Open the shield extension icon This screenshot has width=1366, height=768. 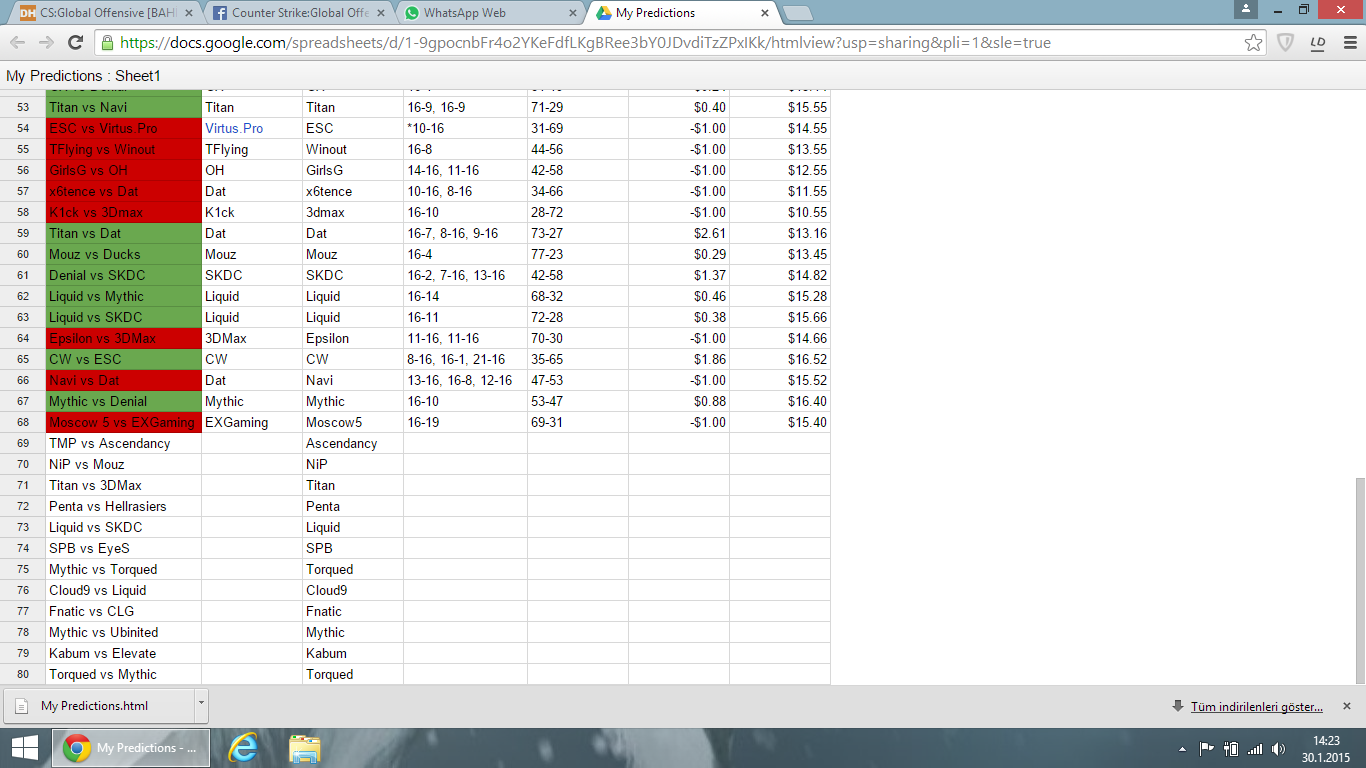pyautogui.click(x=1287, y=43)
